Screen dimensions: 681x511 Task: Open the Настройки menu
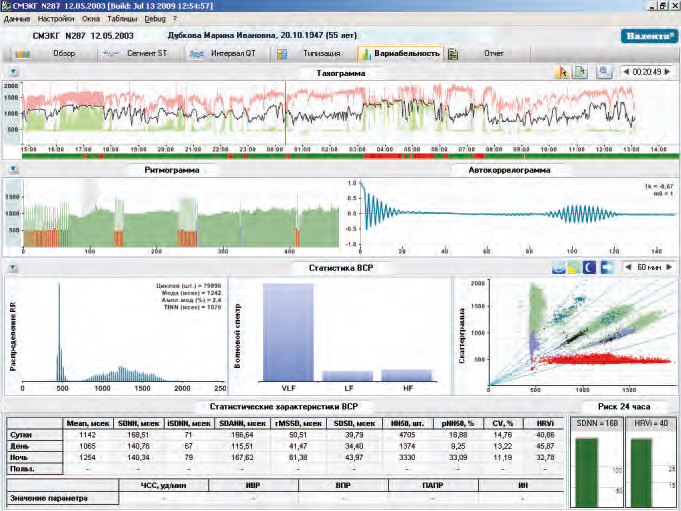click(54, 18)
